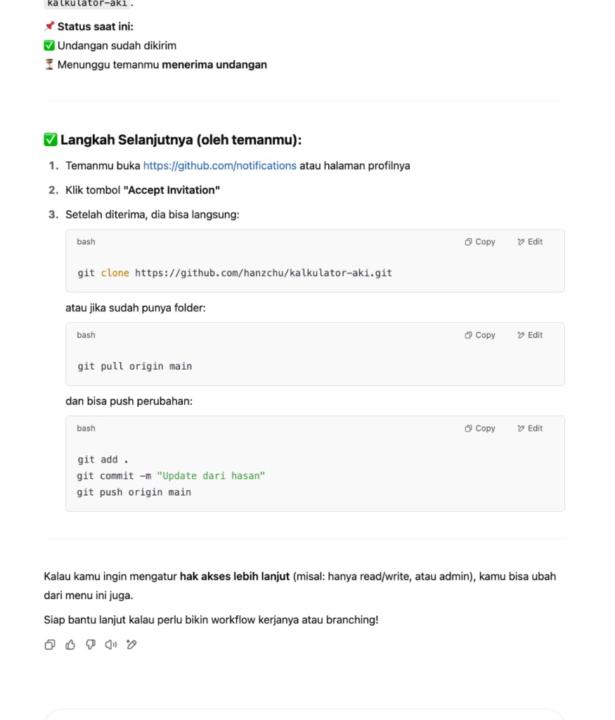Copy the git add/commit/push code block

coord(480,428)
